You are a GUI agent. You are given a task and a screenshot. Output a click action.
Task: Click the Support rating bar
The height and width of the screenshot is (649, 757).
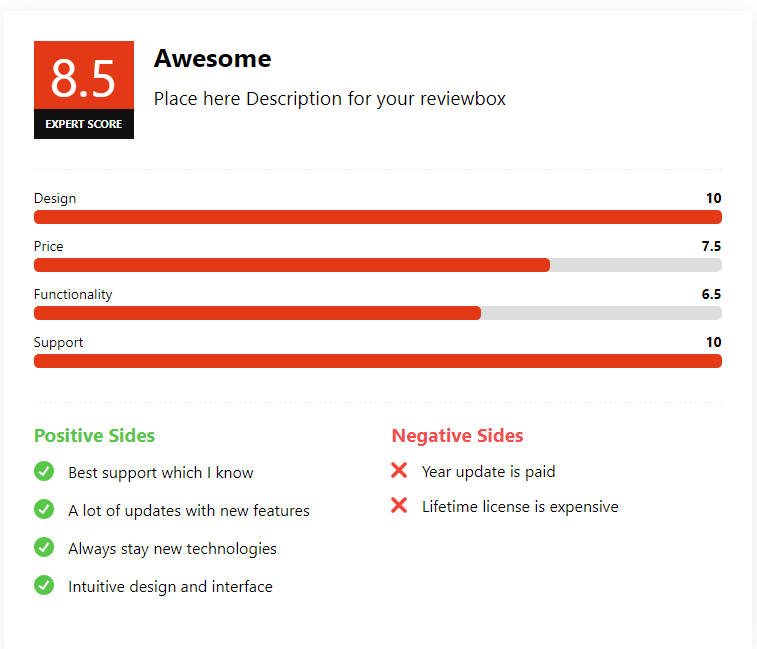point(378,361)
